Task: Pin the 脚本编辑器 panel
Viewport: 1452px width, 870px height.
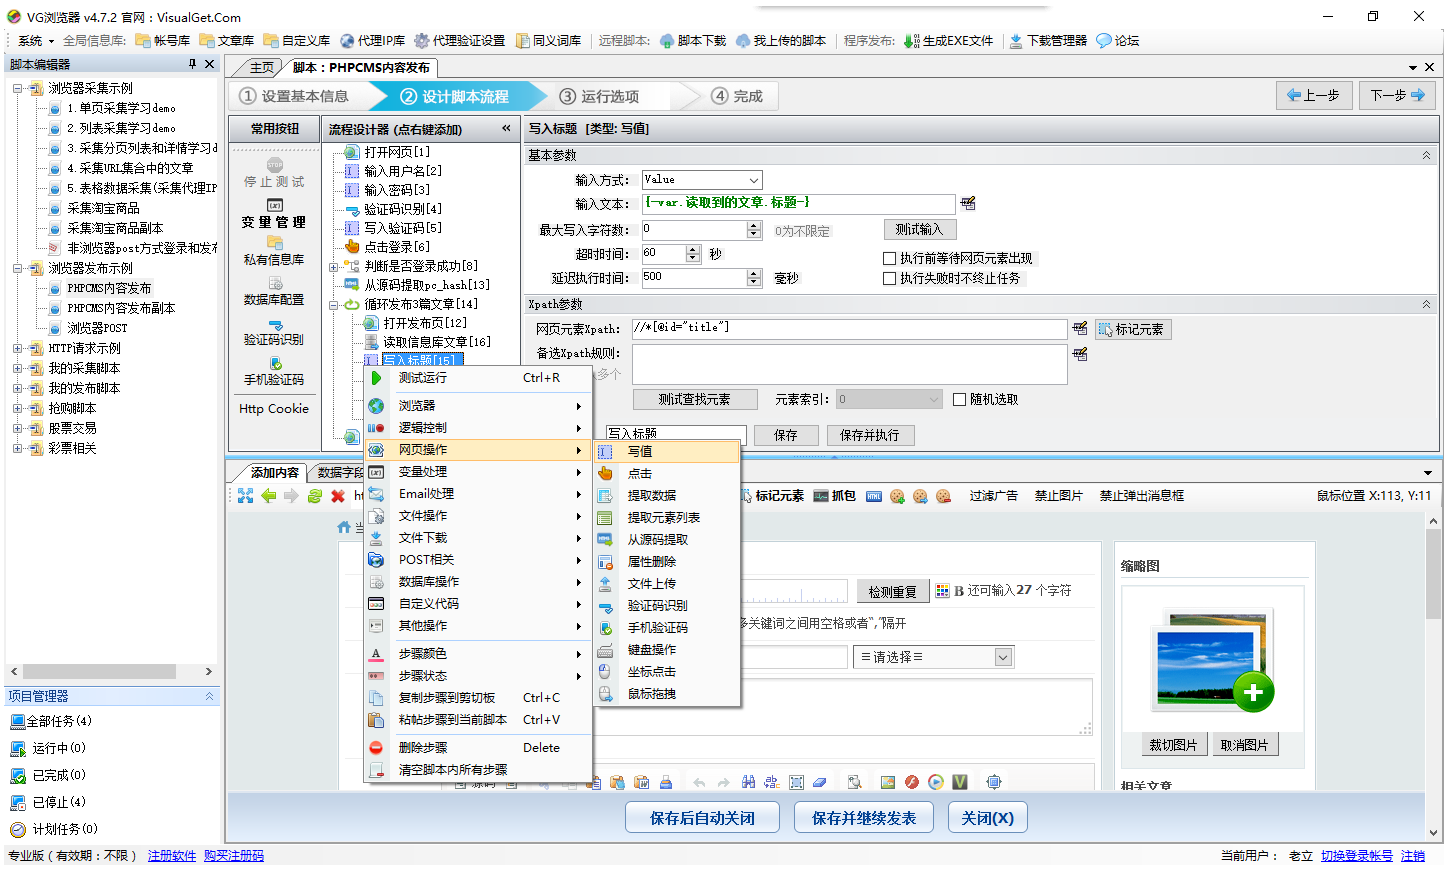Action: point(192,64)
